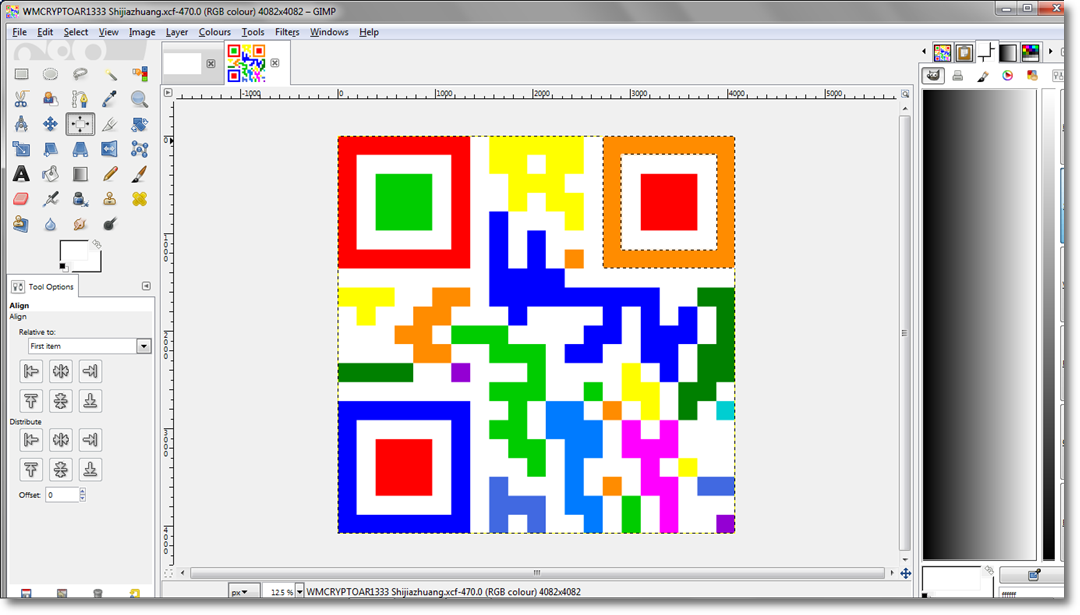Open the px unit dropdown in status bar
1080x615 pixels.
pos(244,592)
